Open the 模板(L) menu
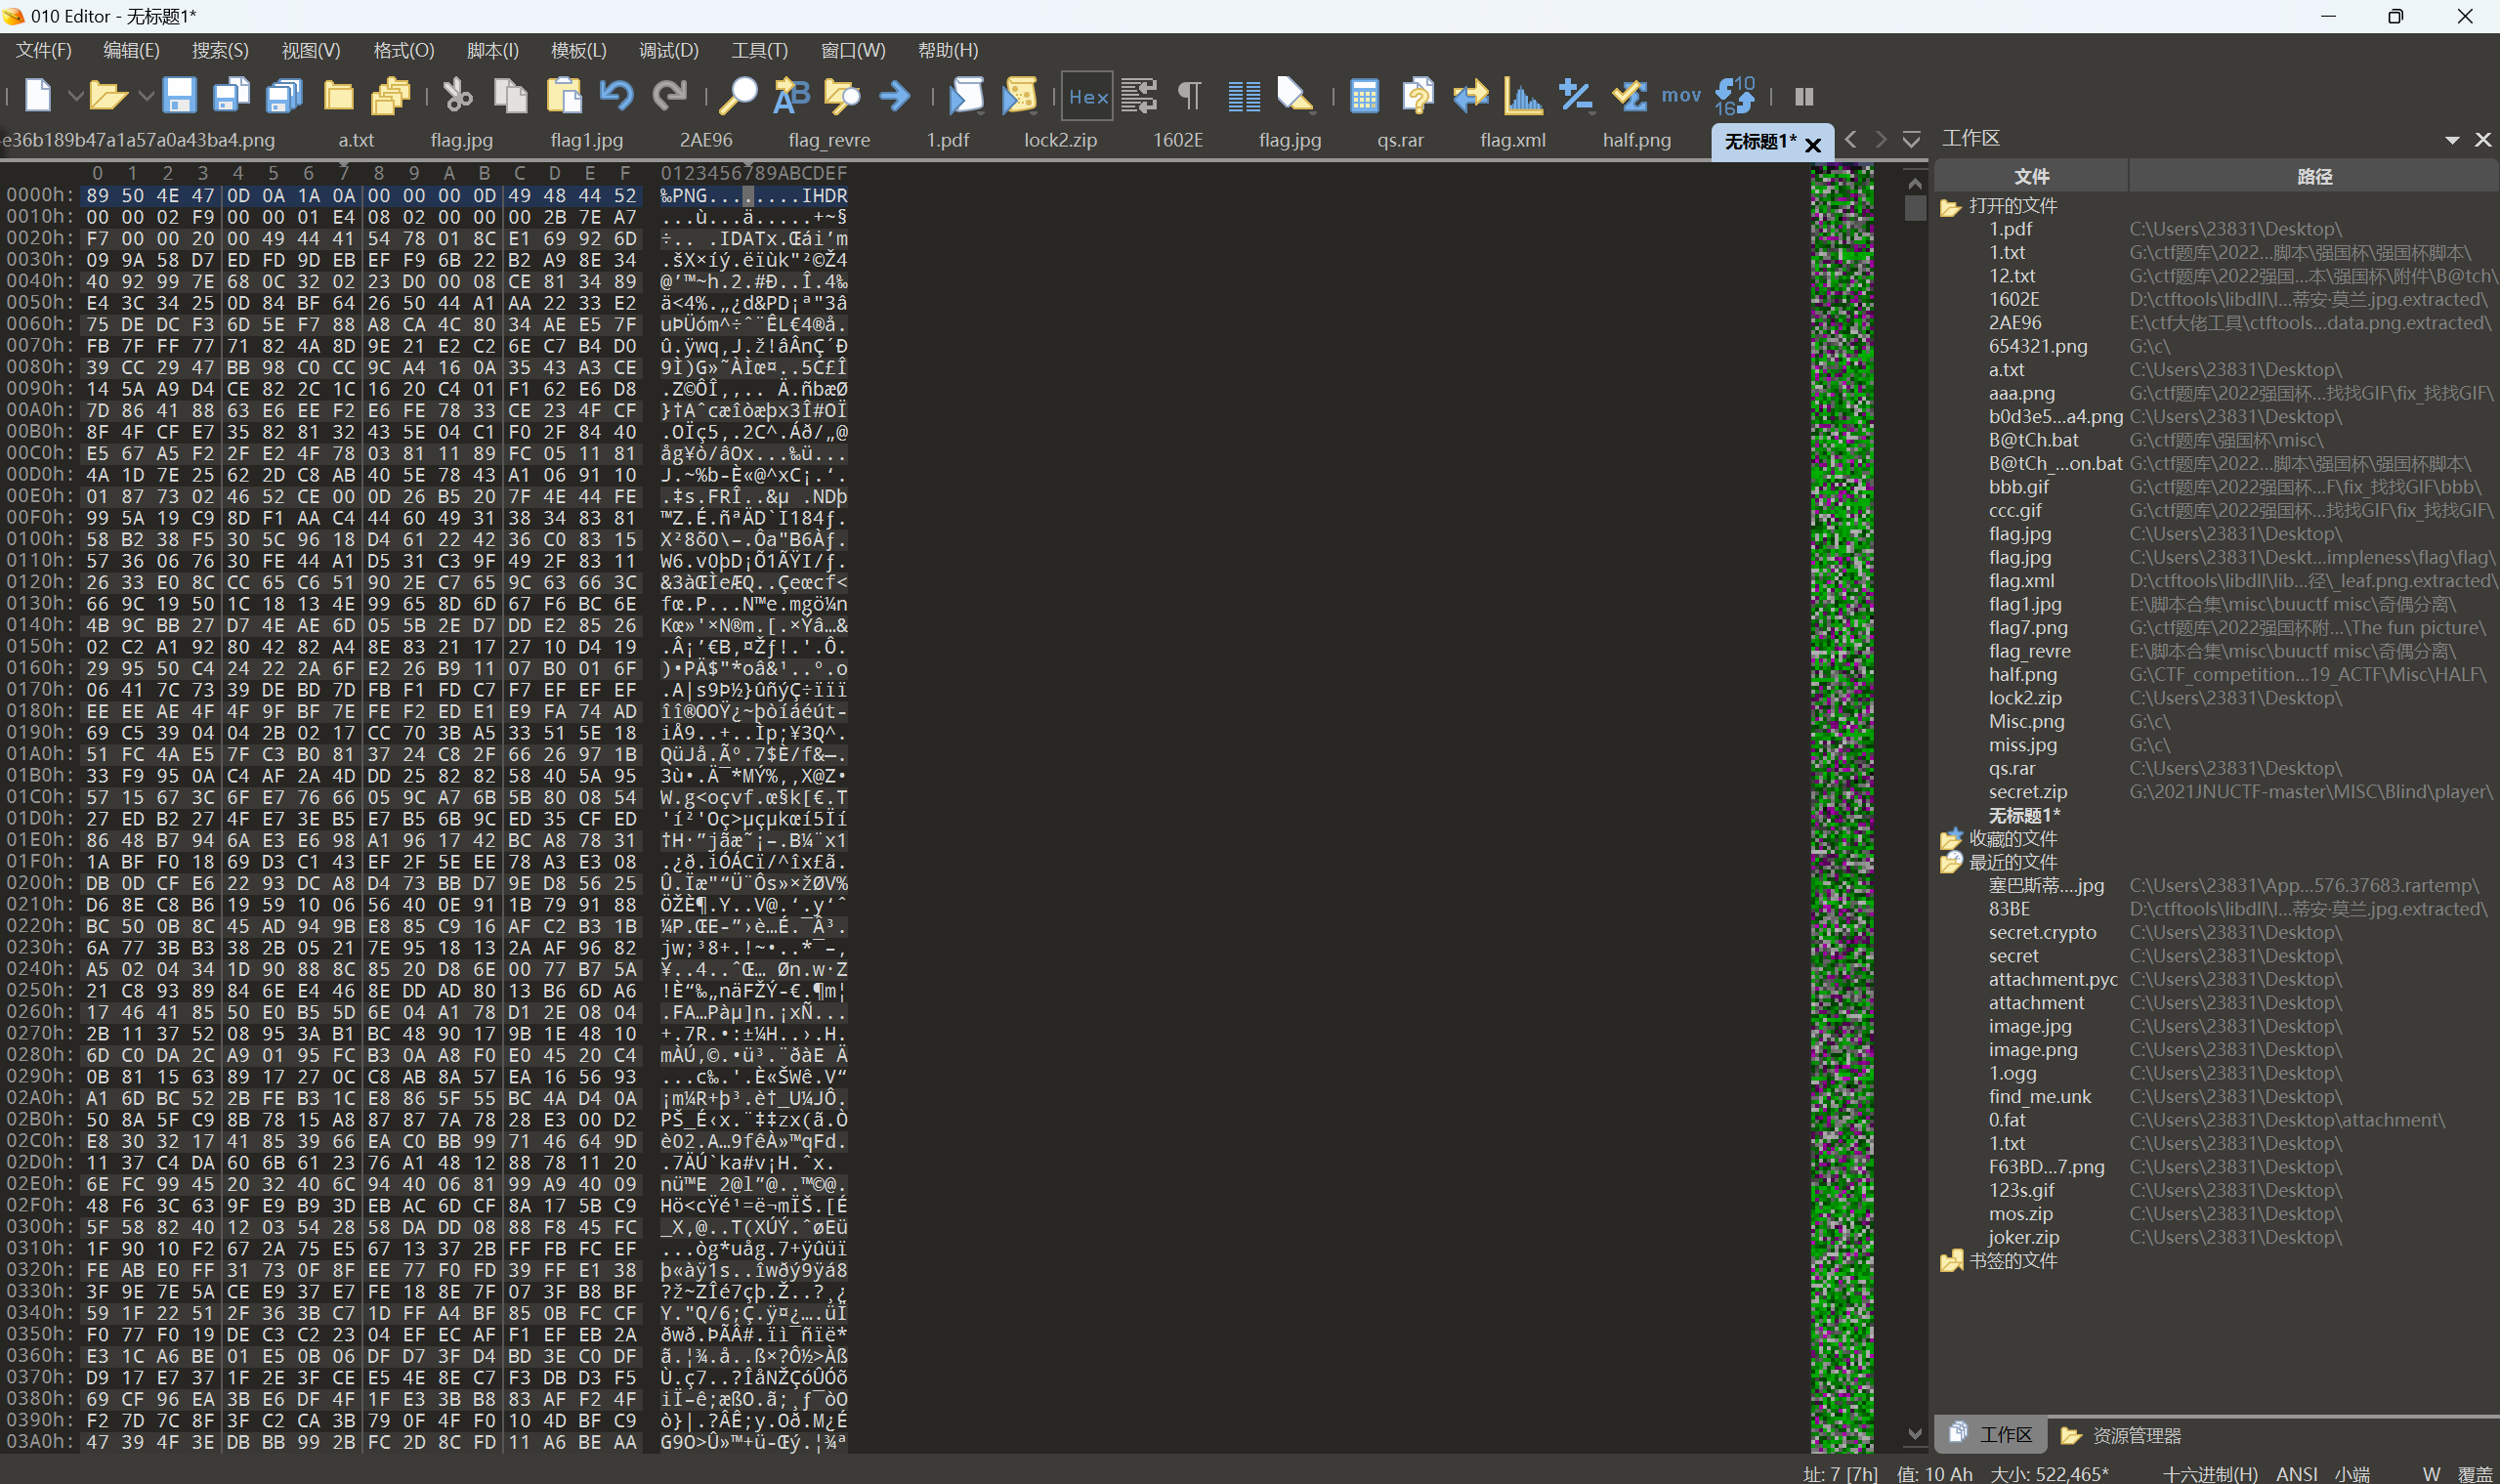The width and height of the screenshot is (2500, 1484). 578,50
